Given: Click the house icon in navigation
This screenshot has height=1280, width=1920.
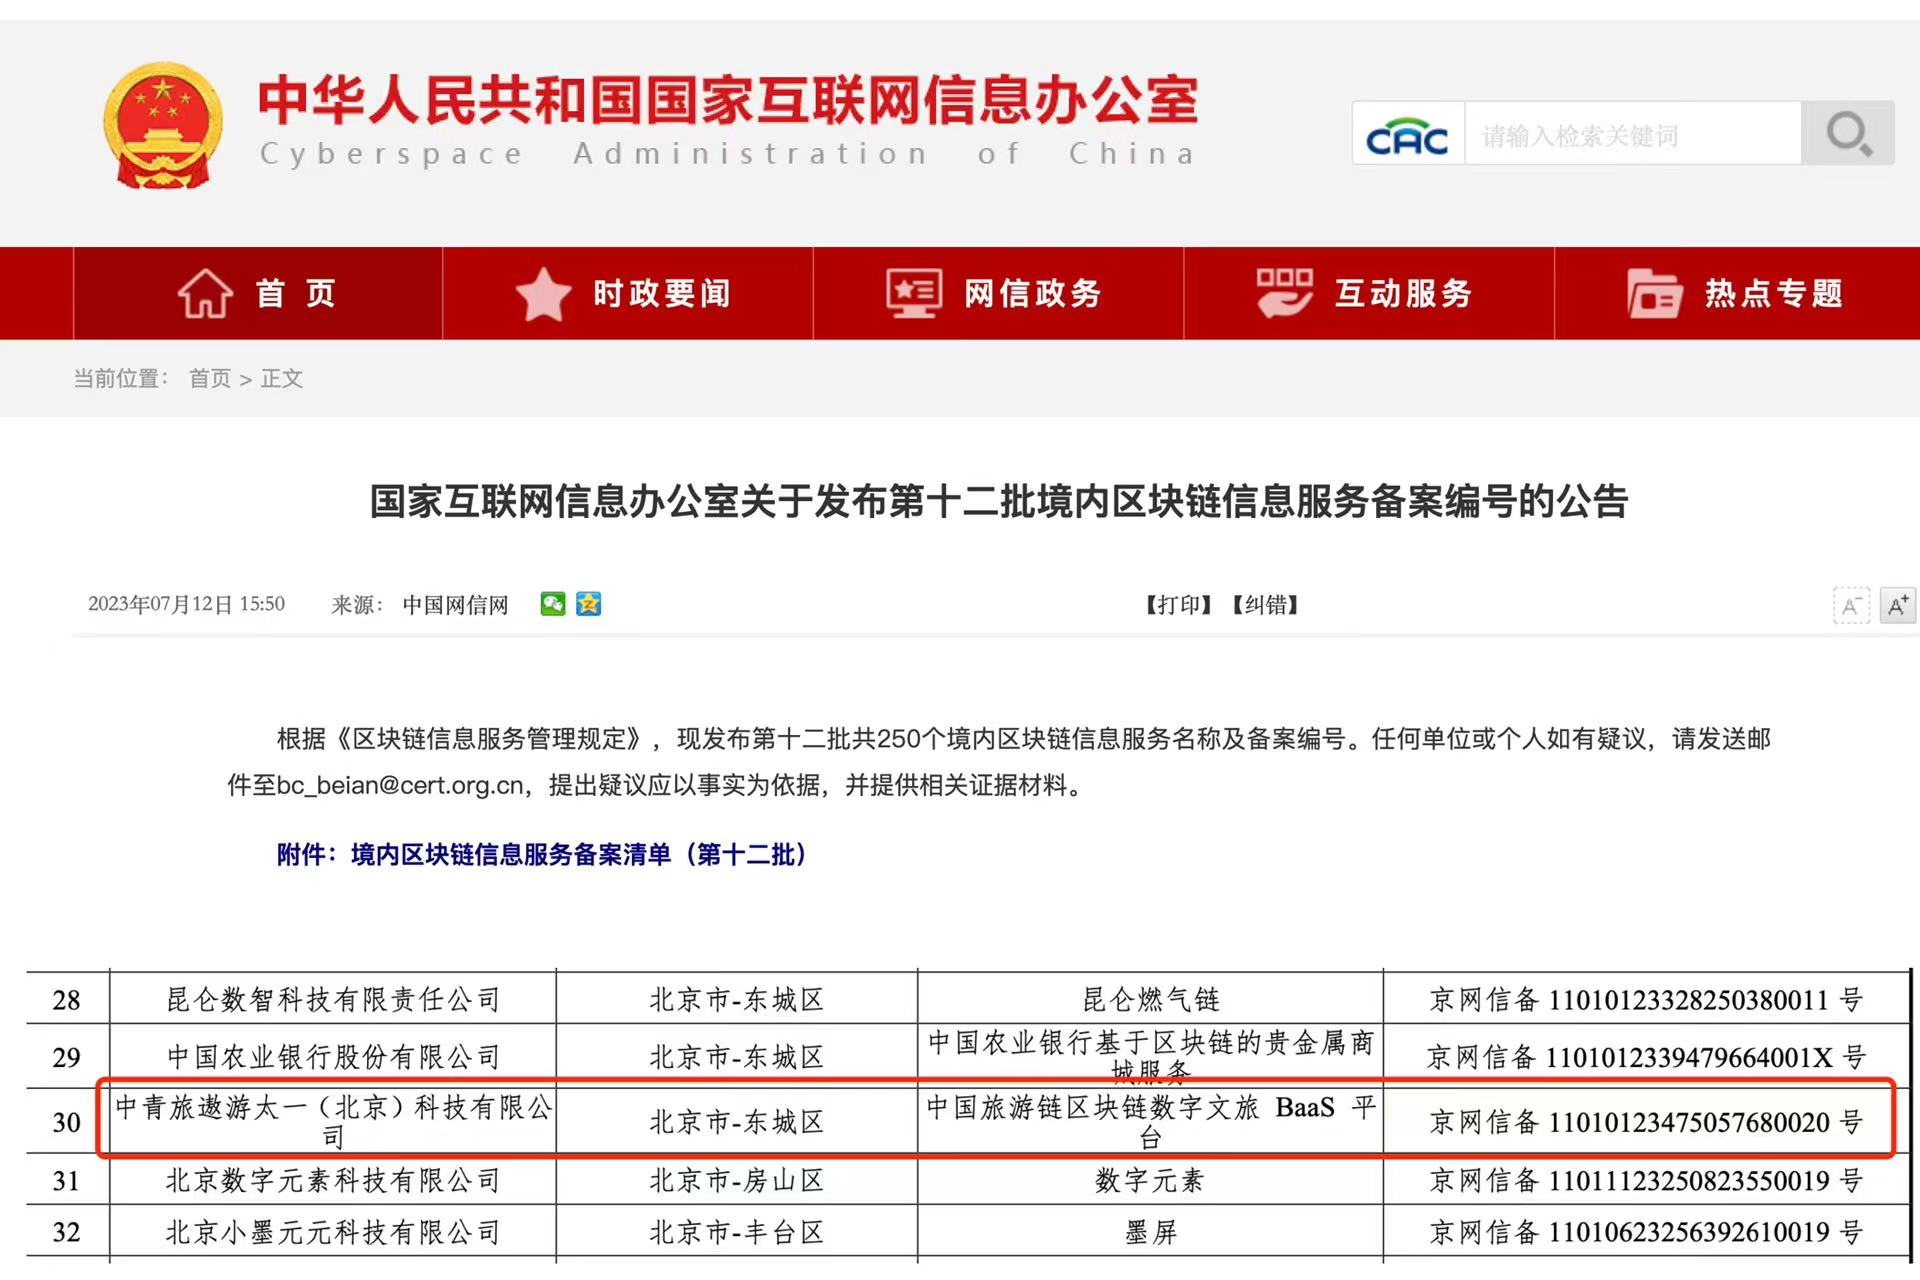Looking at the screenshot, I should [205, 293].
